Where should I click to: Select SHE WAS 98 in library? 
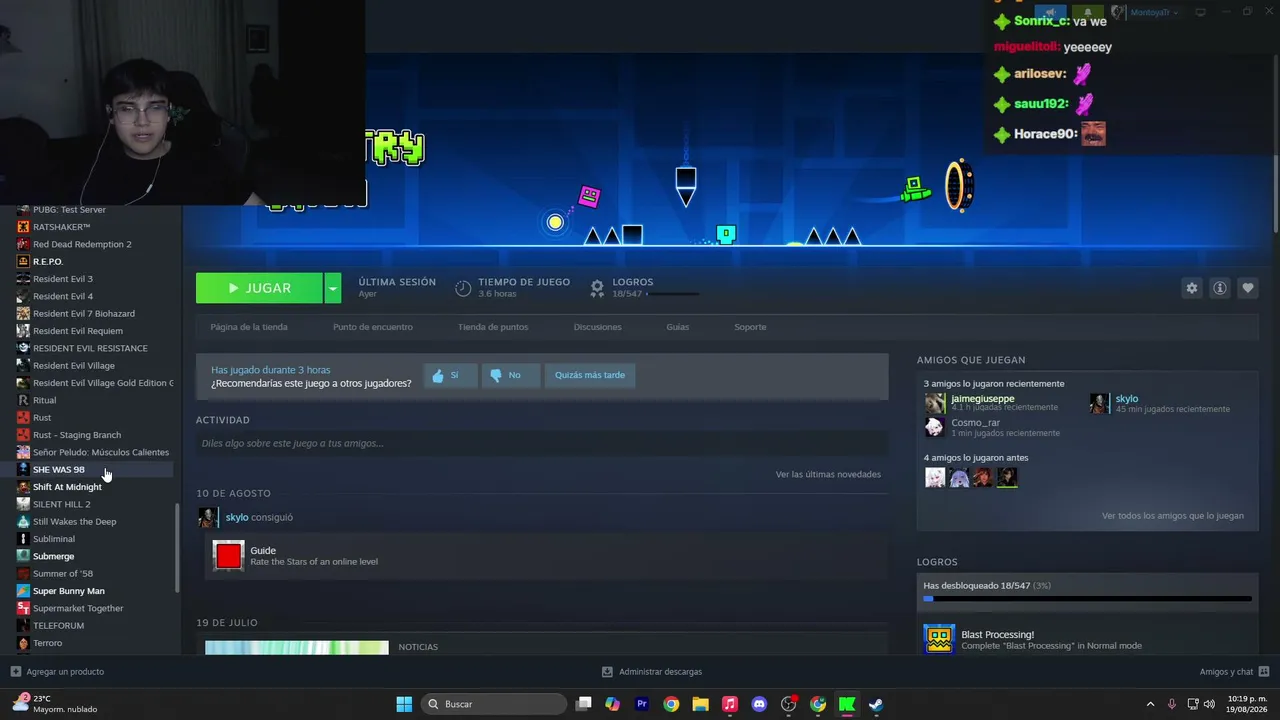coord(58,470)
